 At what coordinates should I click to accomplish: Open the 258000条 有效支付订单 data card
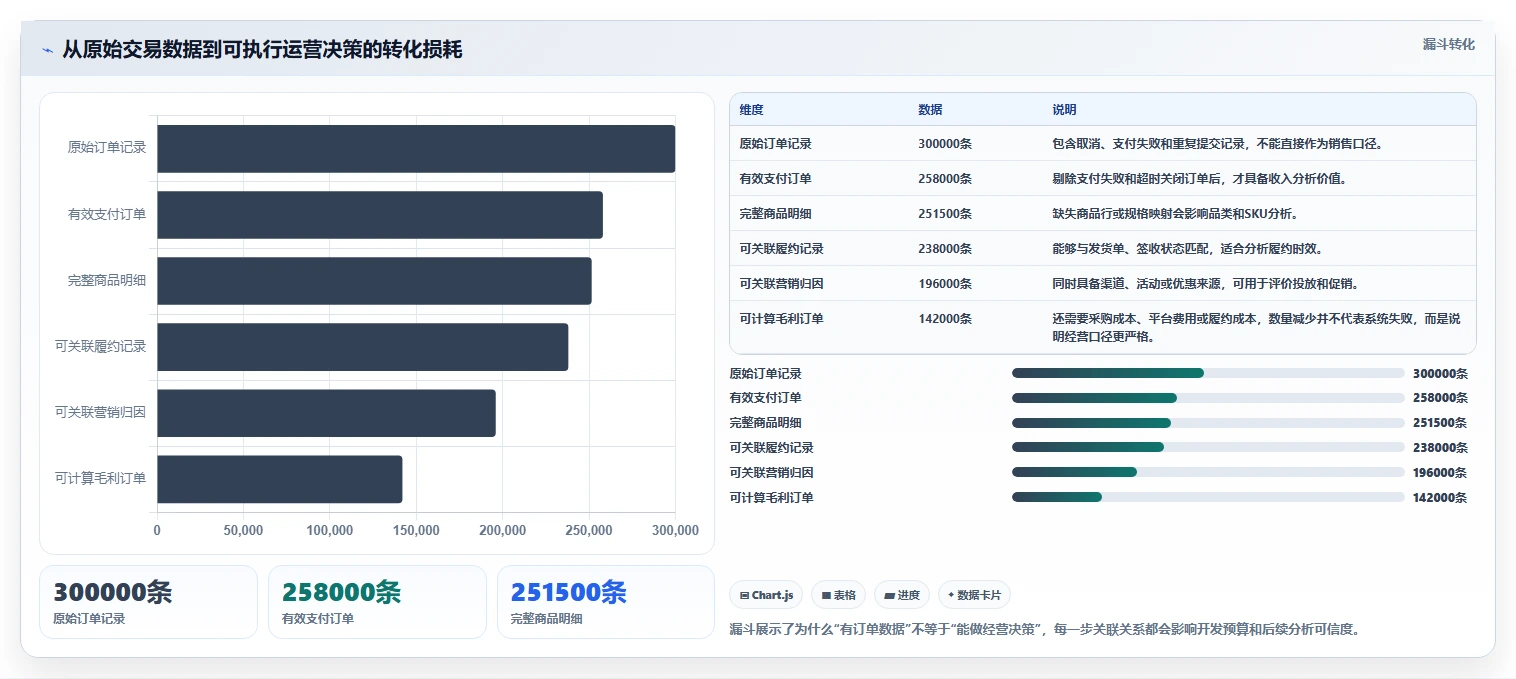point(377,602)
